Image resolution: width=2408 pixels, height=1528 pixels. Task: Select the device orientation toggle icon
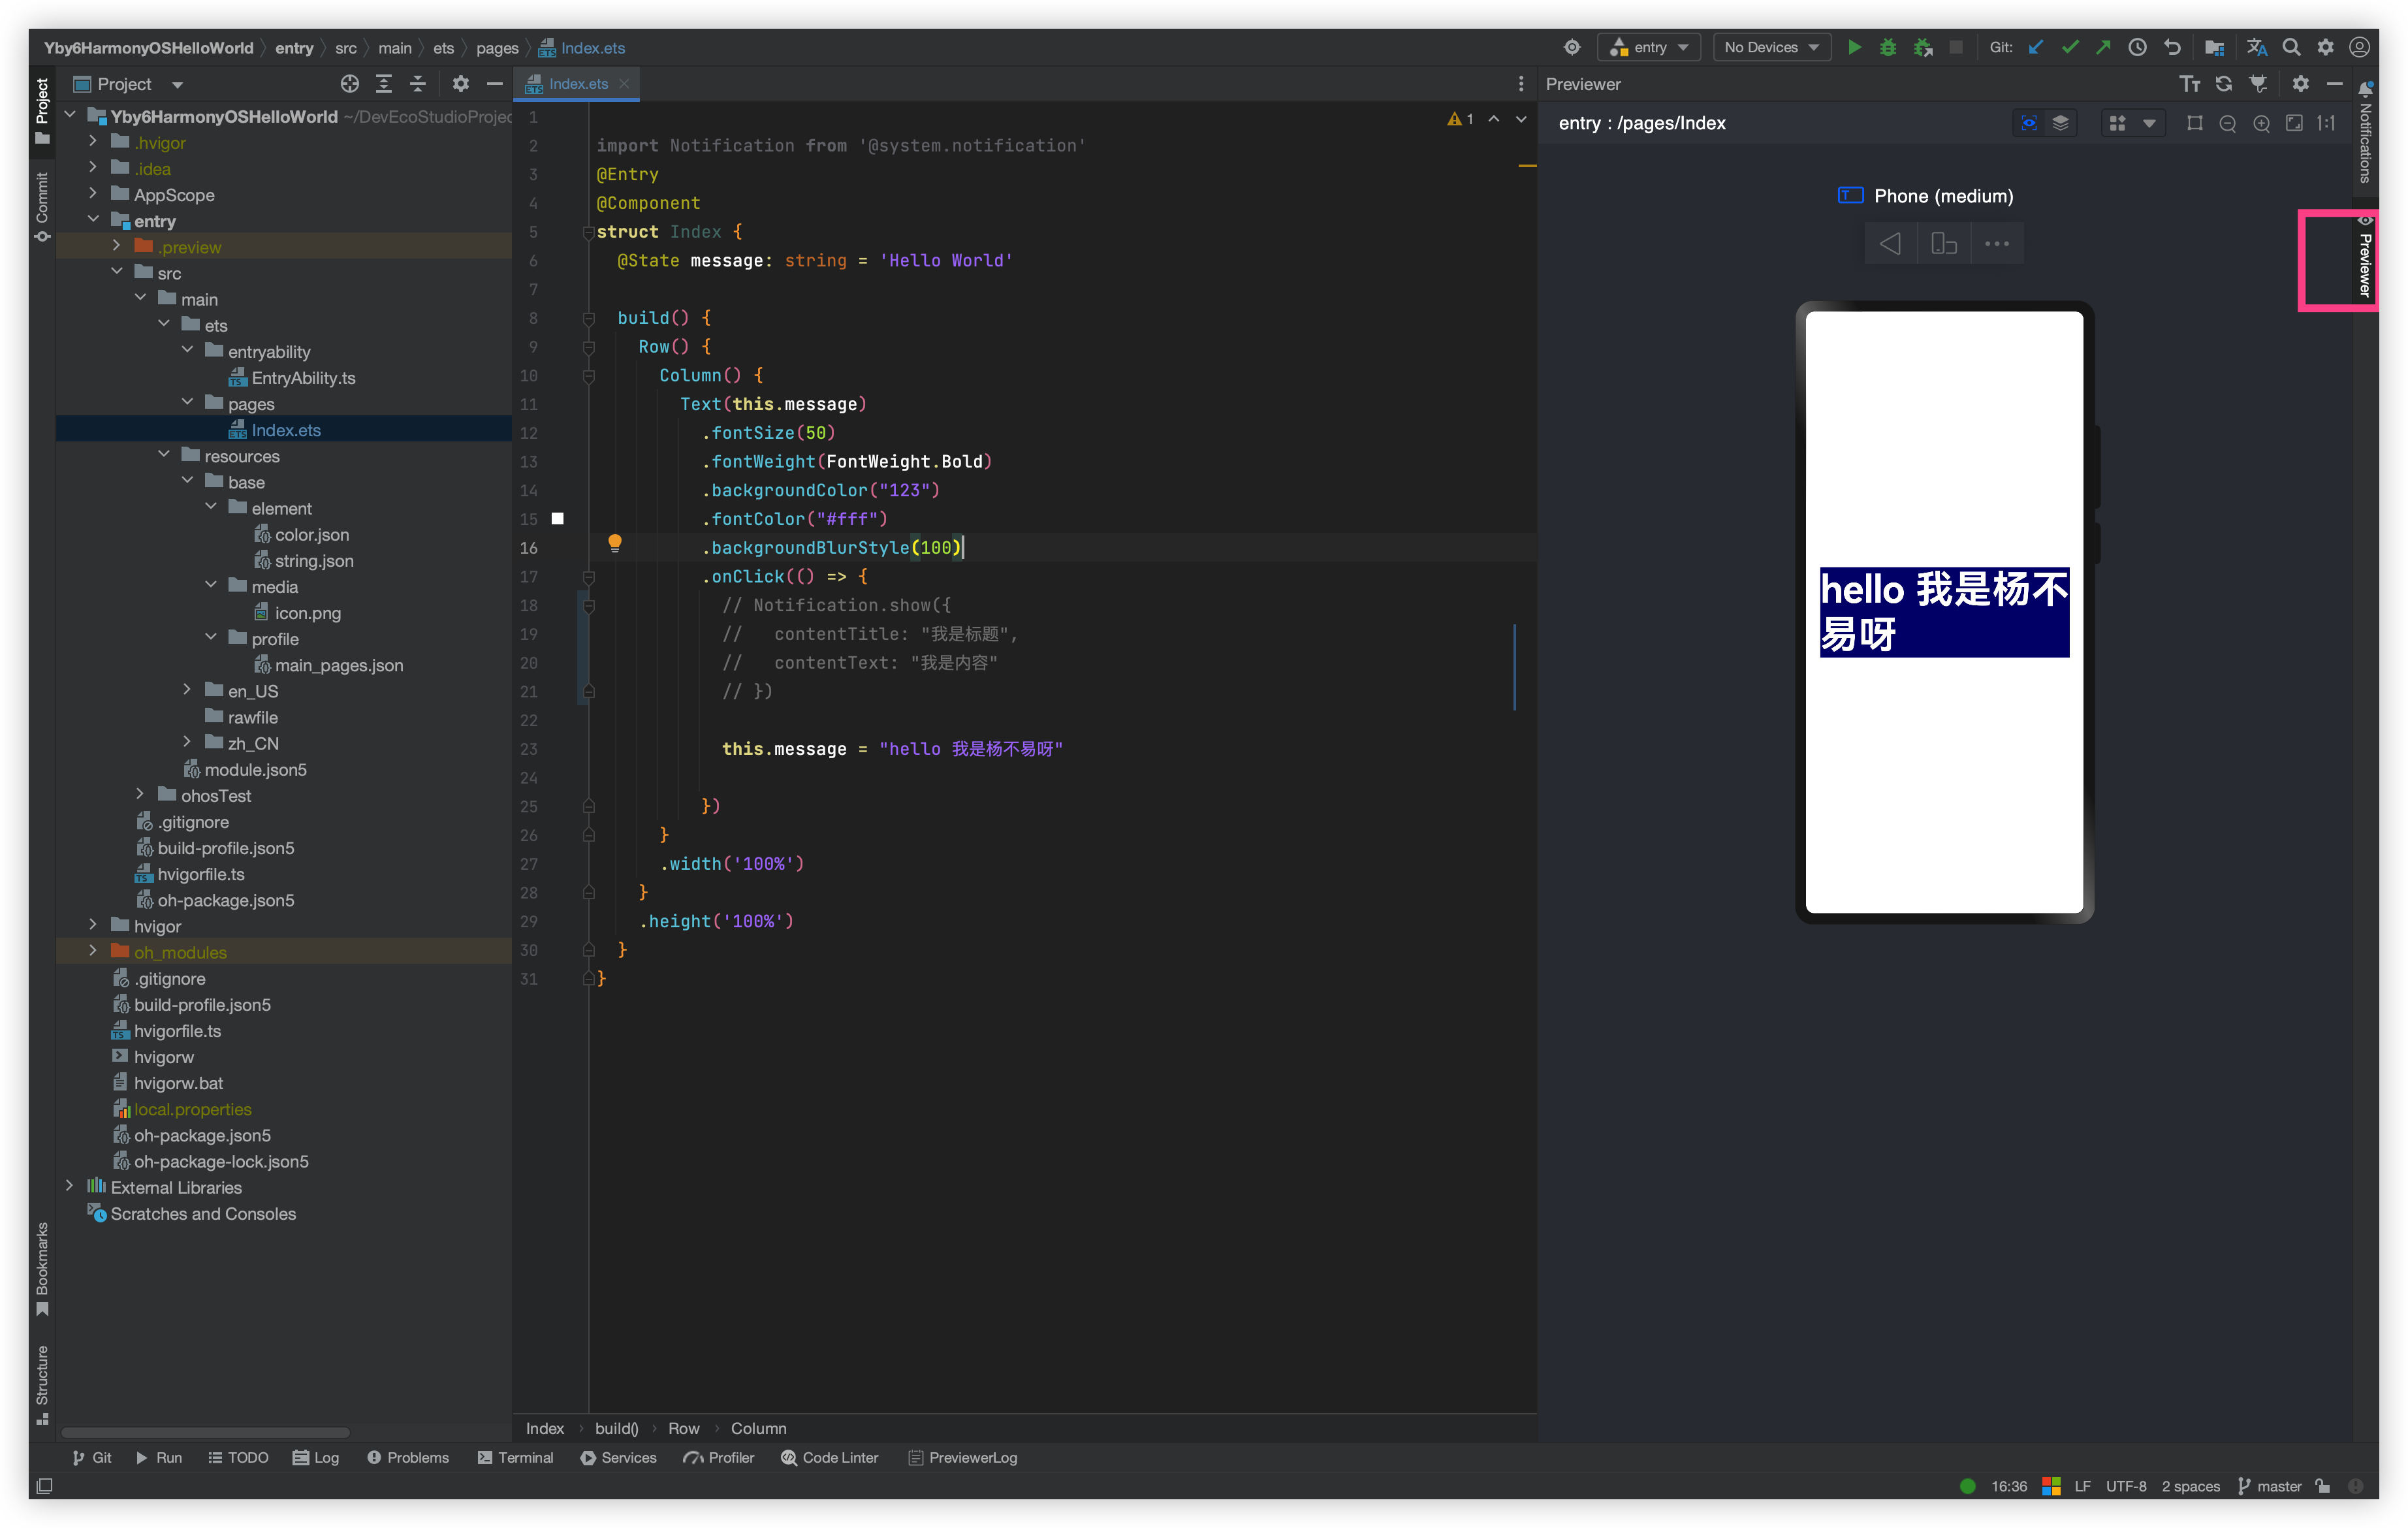click(1943, 244)
